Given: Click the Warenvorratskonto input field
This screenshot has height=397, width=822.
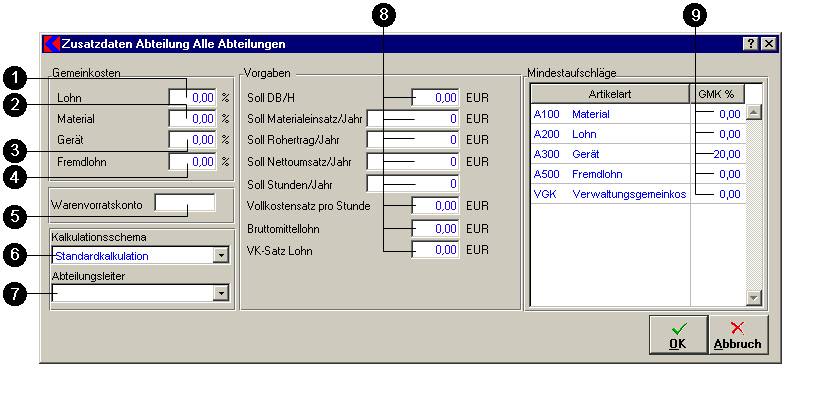Looking at the screenshot, I should (185, 203).
